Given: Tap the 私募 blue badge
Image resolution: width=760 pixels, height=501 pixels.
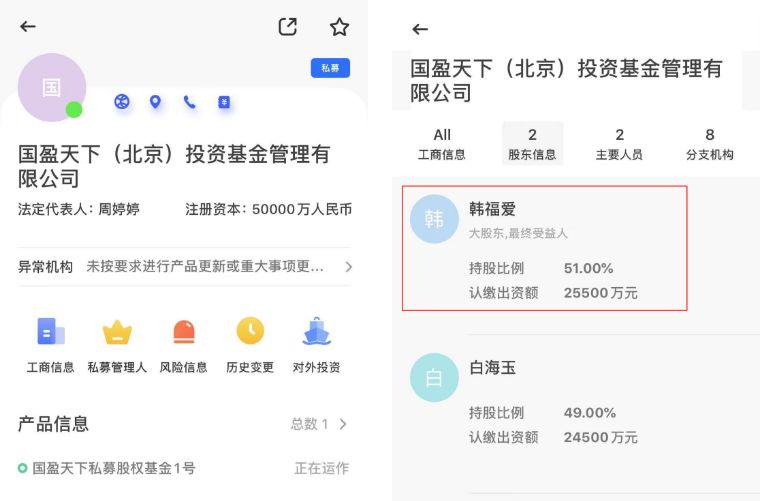Looking at the screenshot, I should (330, 68).
